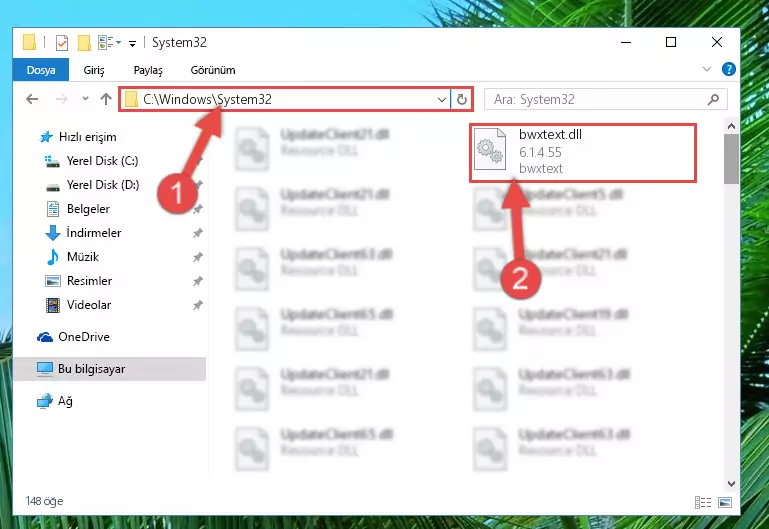Viewport: 769px width, 529px height.
Task: Expand the address bar history dropdown
Action: [x=442, y=100]
